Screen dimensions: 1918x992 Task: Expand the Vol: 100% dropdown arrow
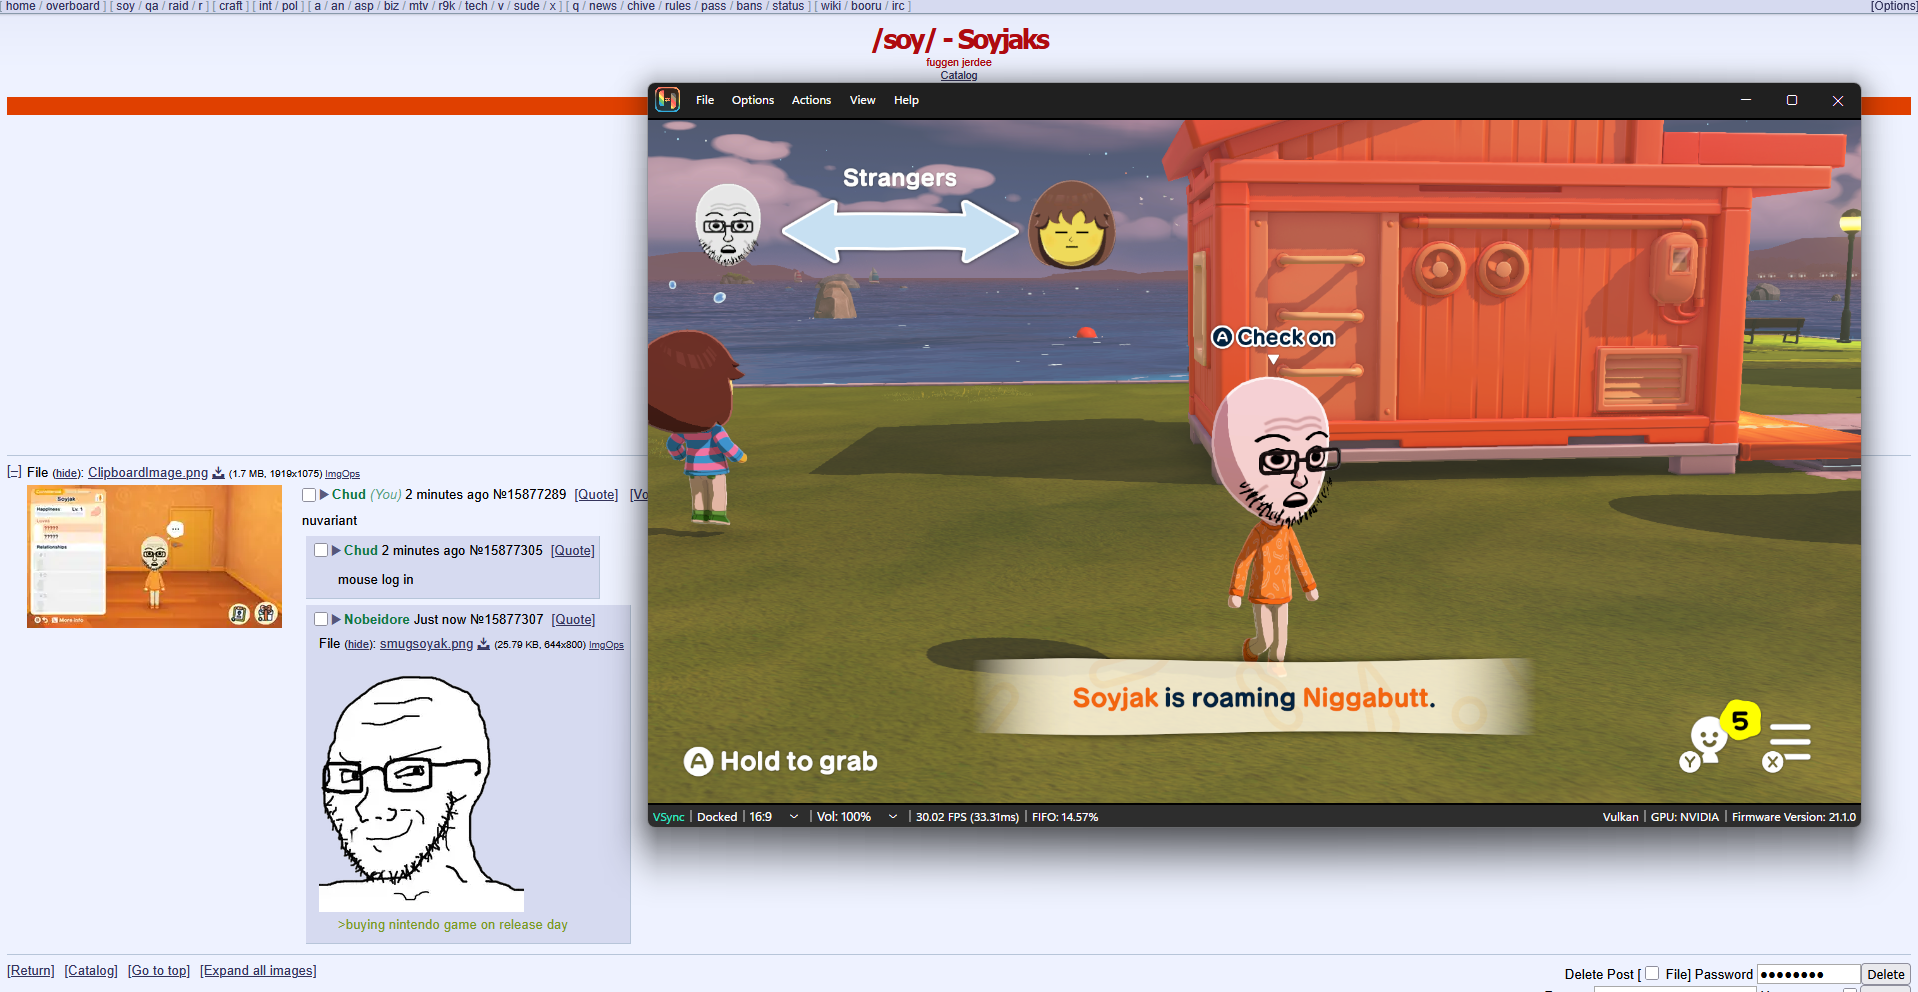tap(893, 817)
